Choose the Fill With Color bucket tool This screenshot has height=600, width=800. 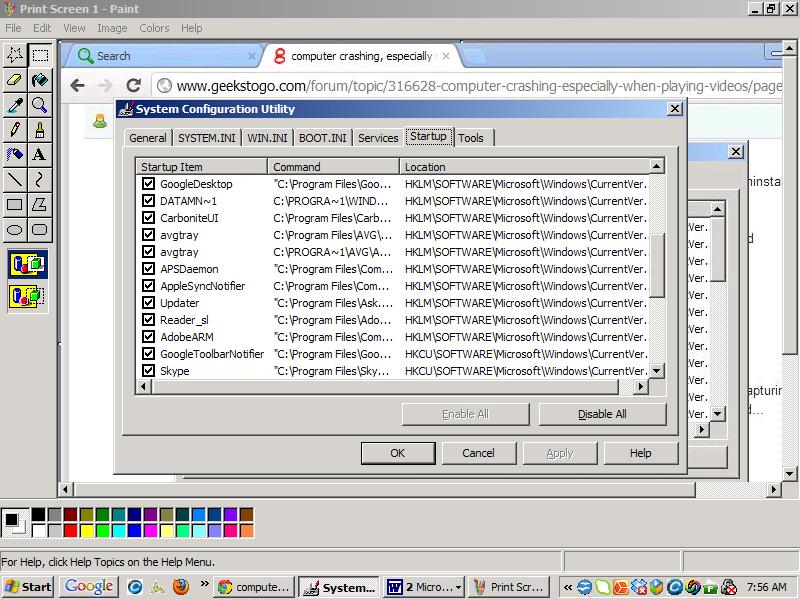[40, 80]
